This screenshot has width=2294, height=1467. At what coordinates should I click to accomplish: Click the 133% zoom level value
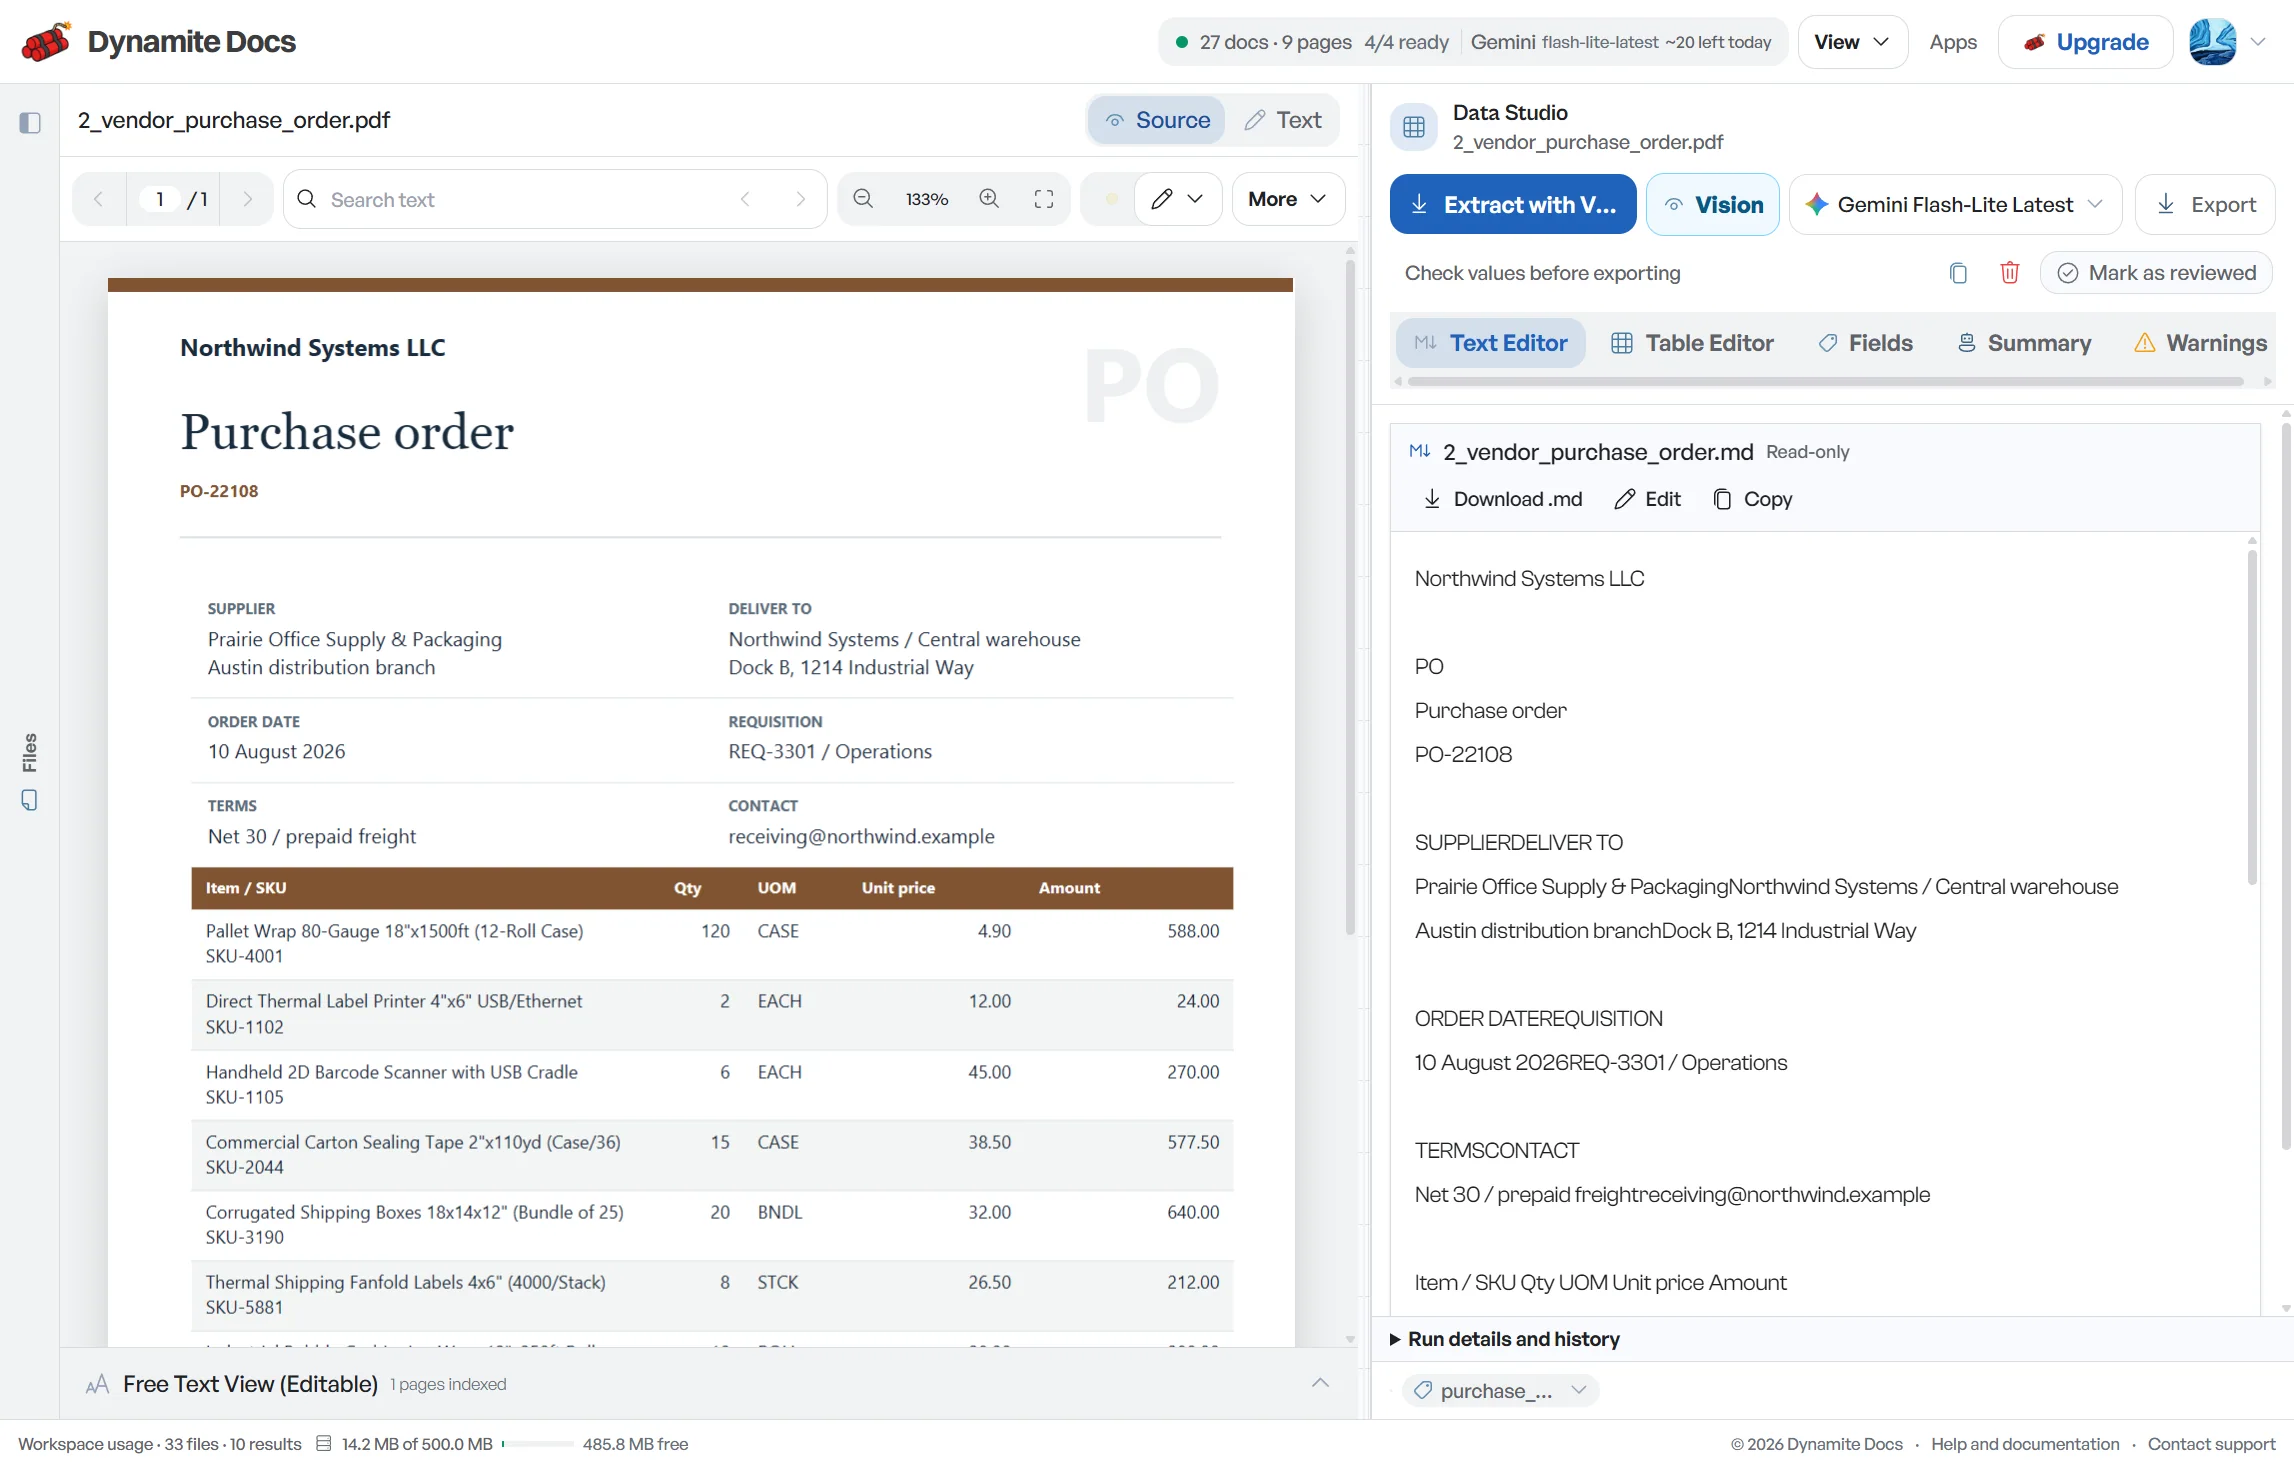click(926, 199)
